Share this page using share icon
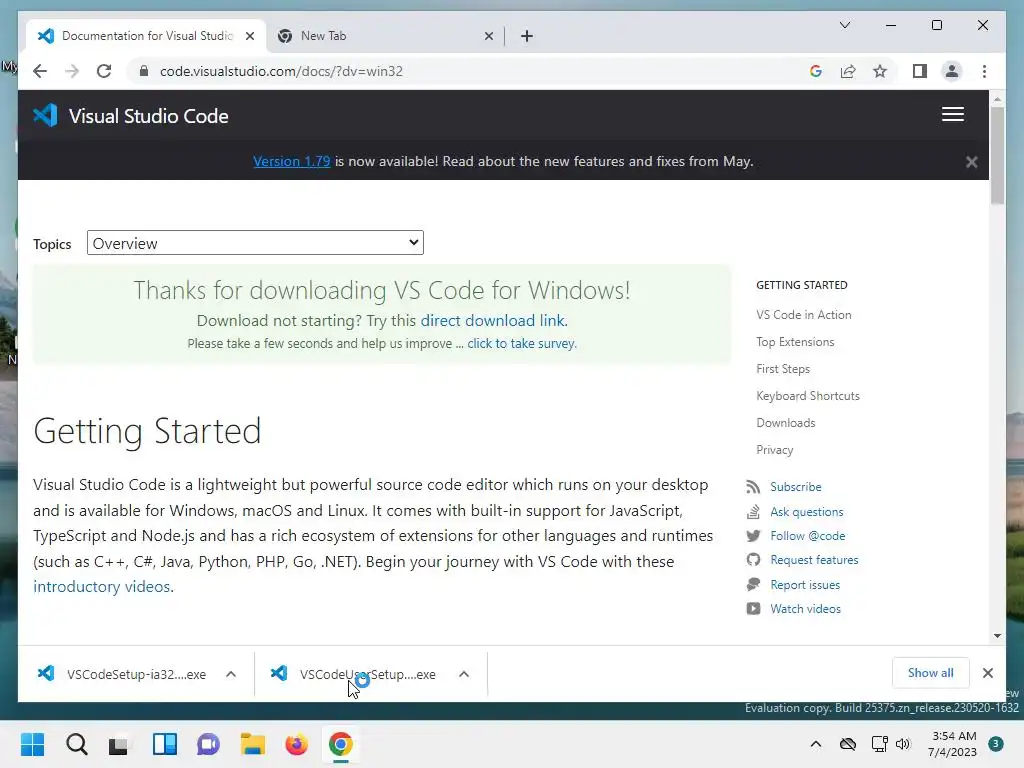 848,71
